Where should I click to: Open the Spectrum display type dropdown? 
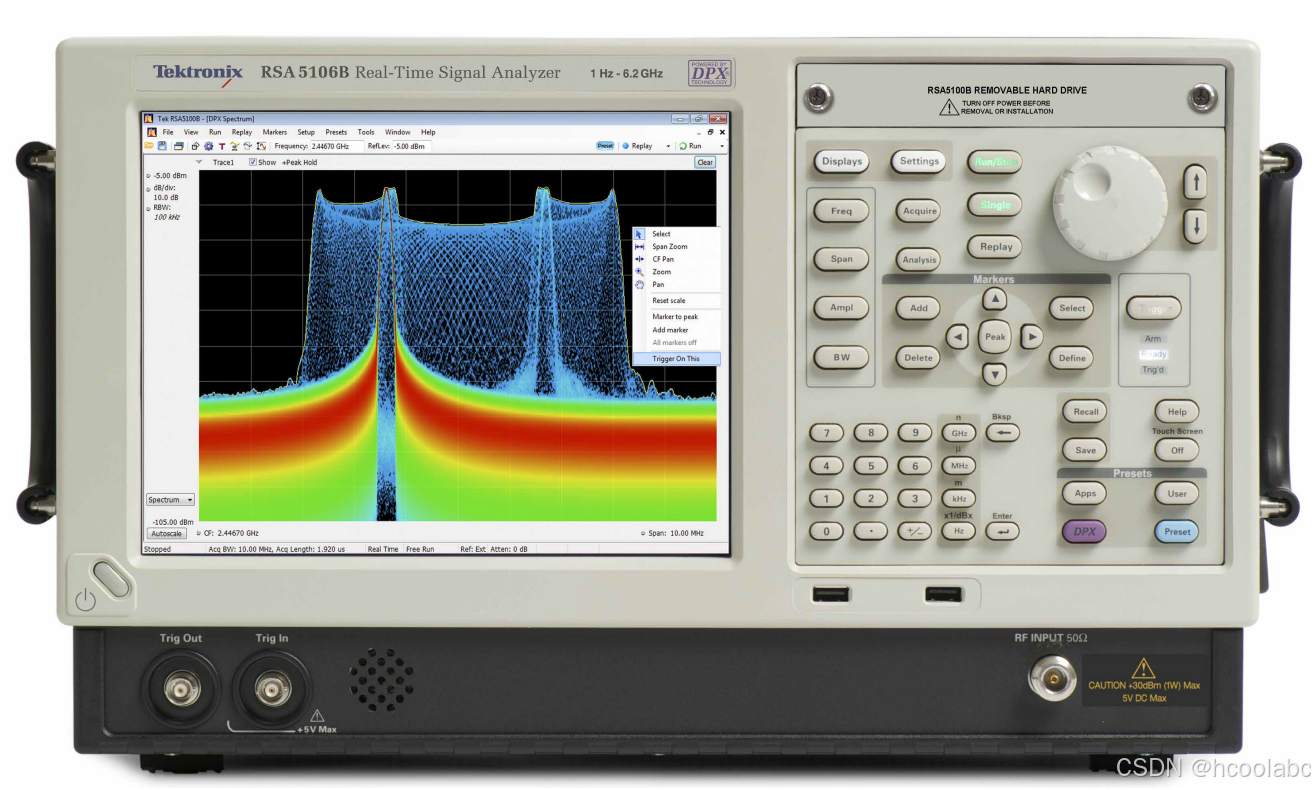170,500
